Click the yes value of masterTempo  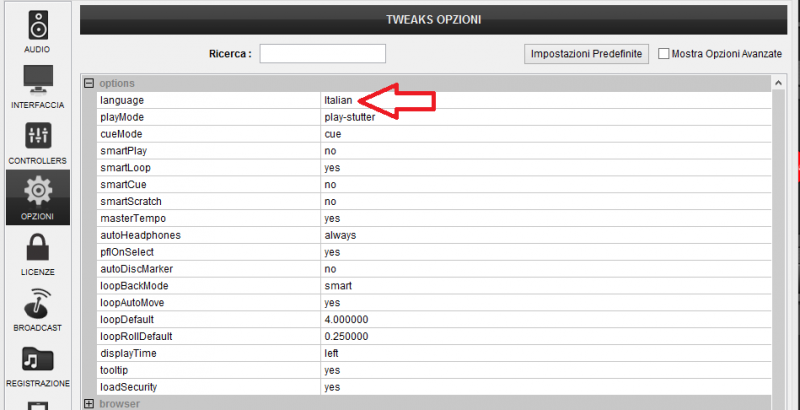332,218
